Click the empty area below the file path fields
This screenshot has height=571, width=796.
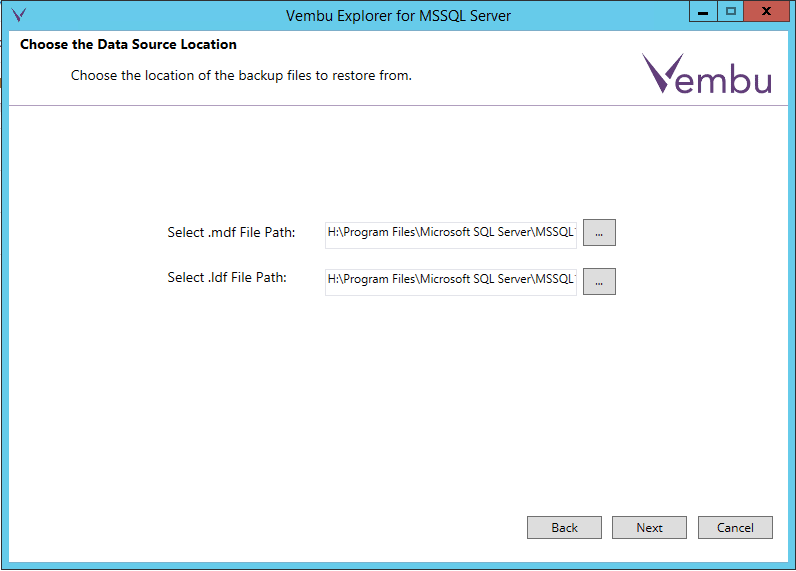coord(400,400)
